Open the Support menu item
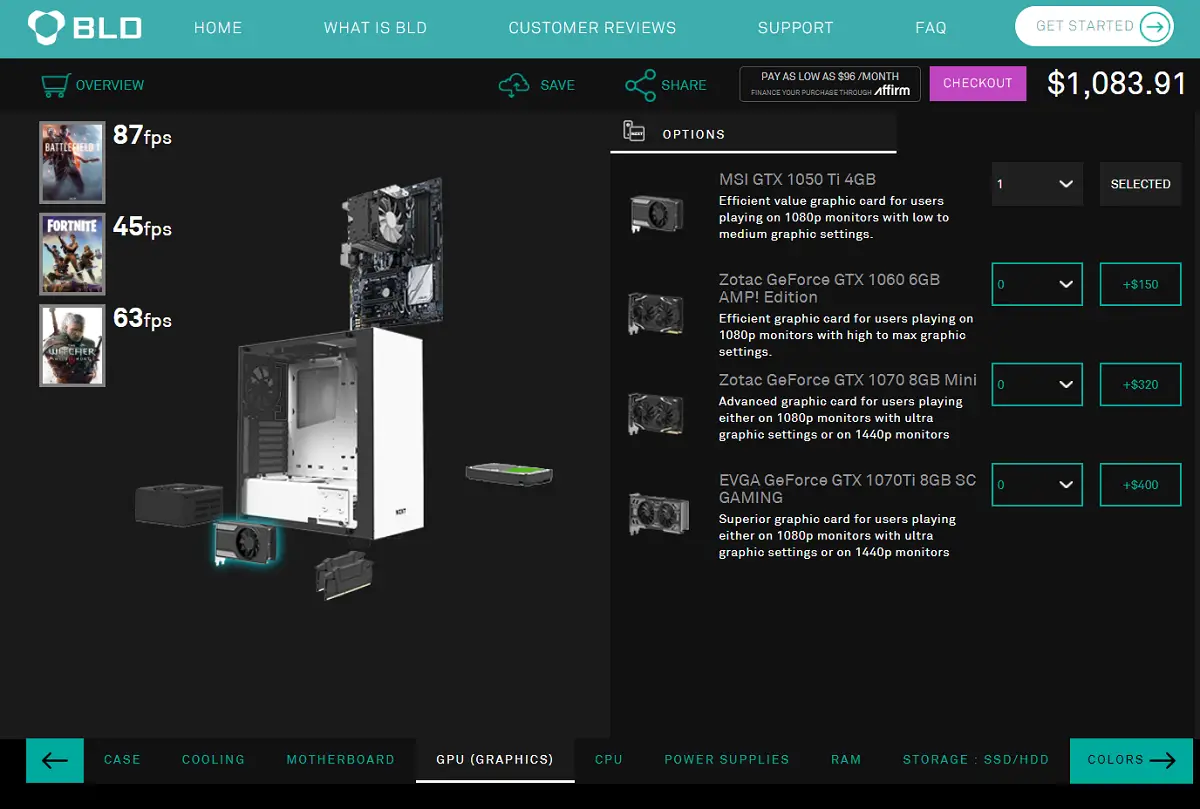 (x=795, y=28)
